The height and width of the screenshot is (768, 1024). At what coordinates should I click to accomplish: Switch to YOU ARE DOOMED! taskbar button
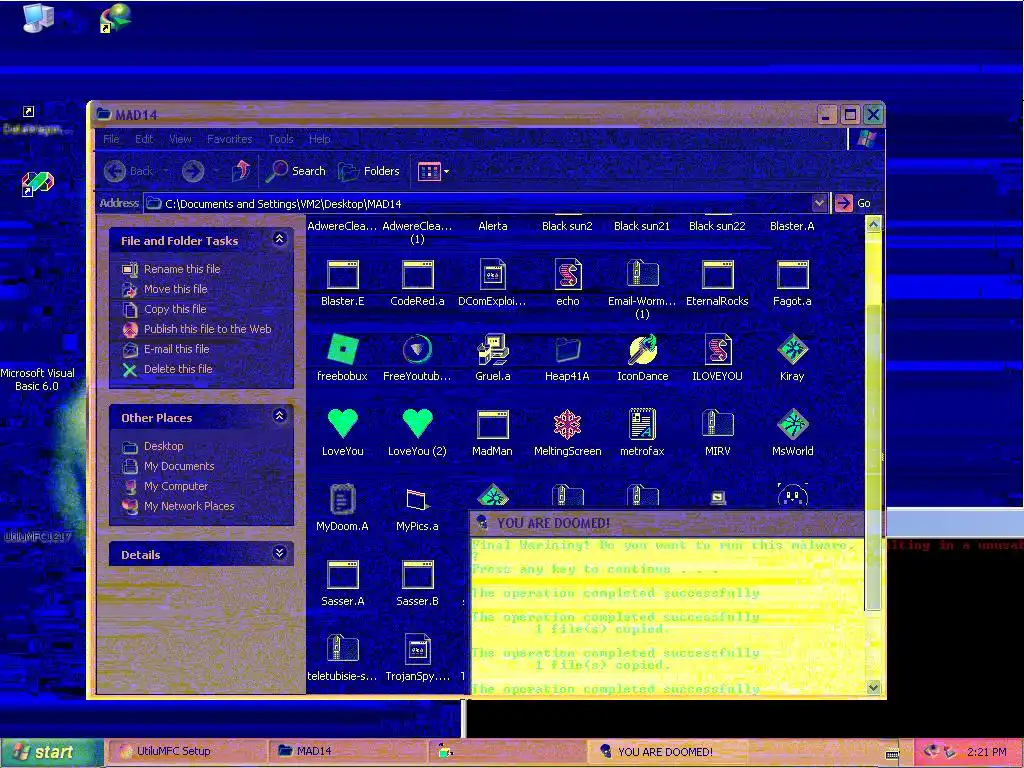click(x=667, y=752)
